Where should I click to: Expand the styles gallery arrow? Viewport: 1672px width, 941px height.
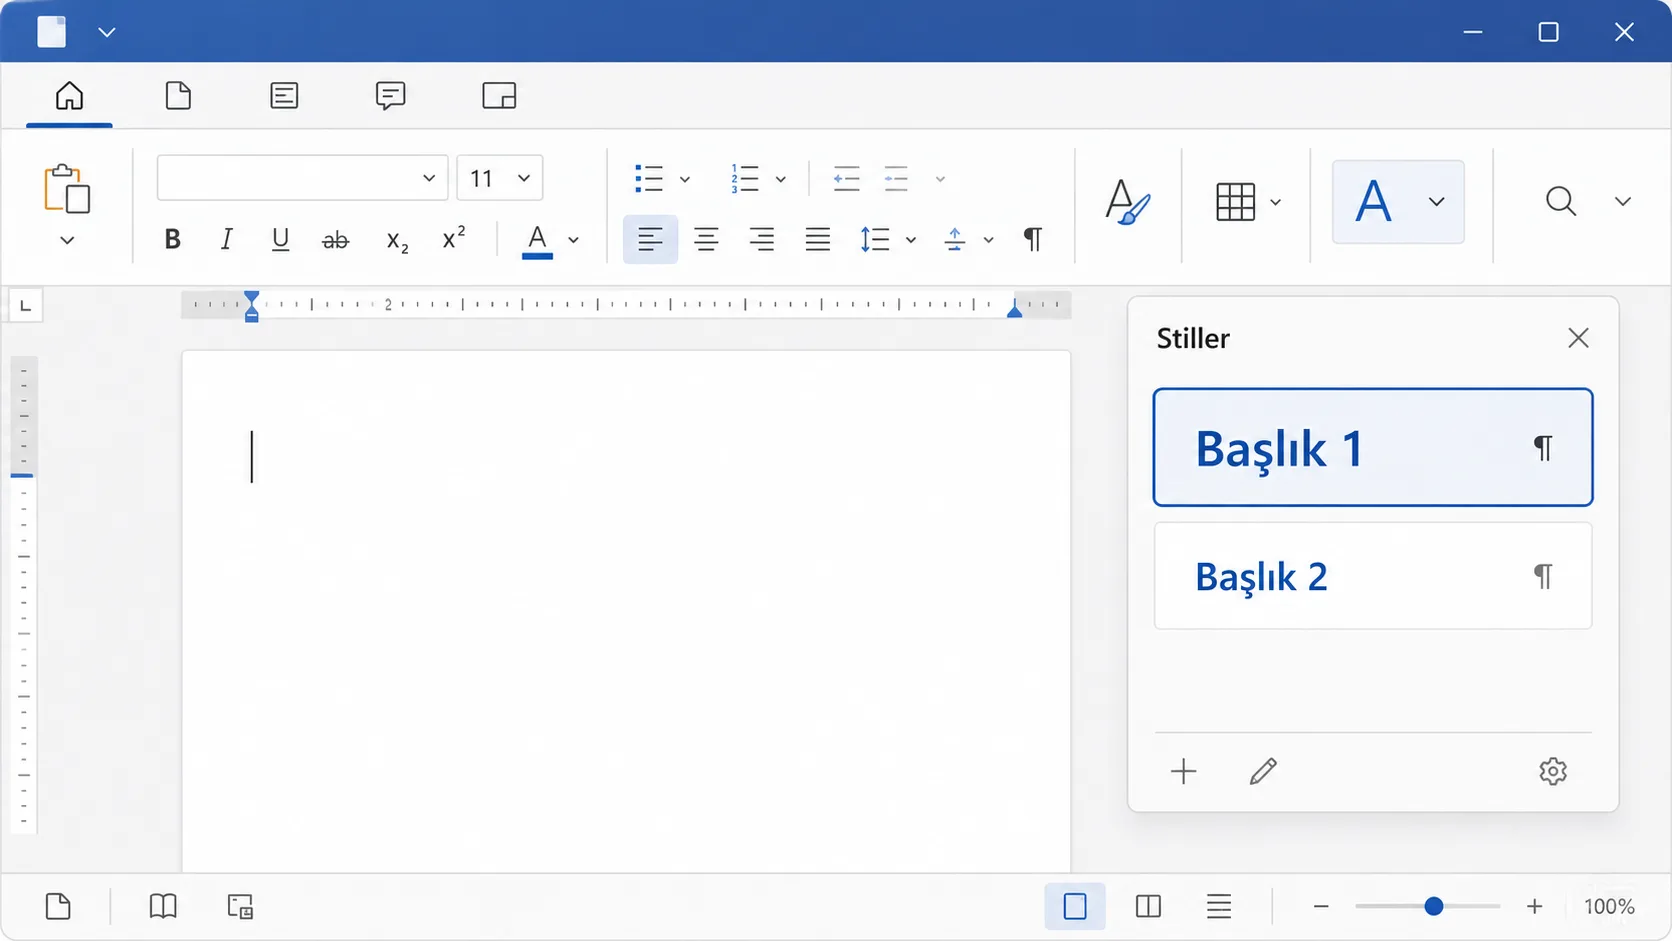pos(1437,202)
